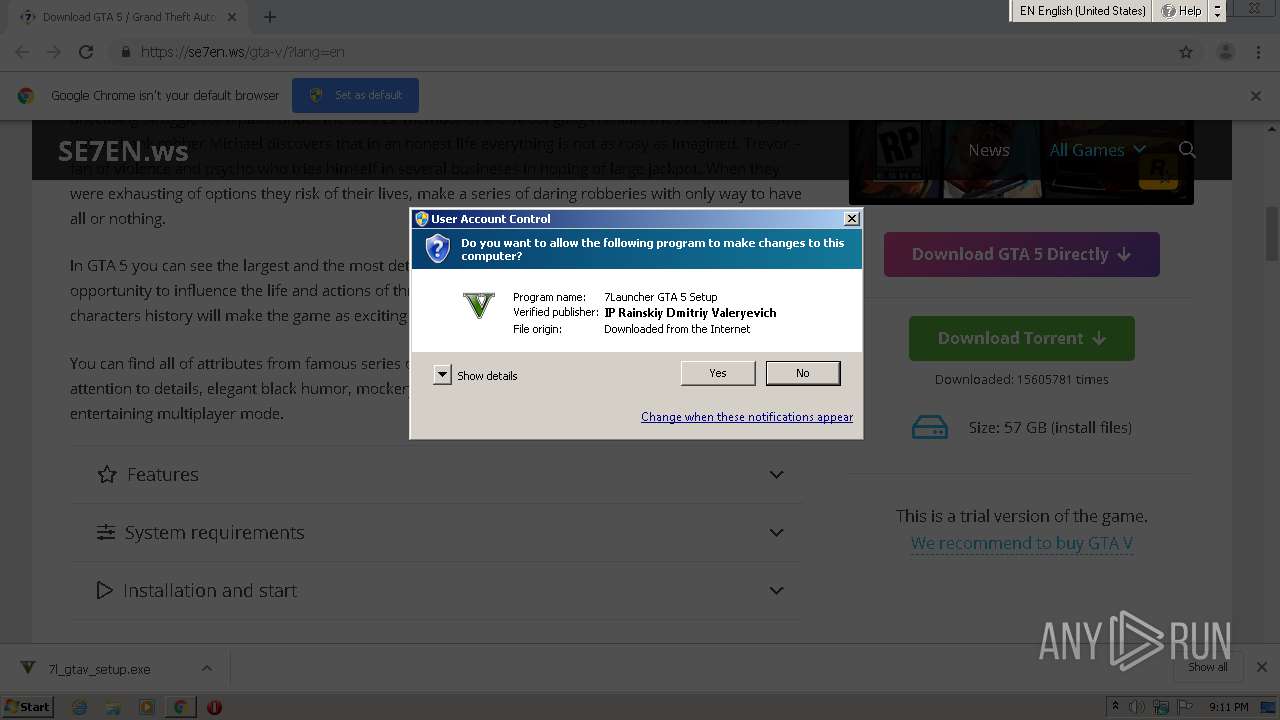
Task: Click the network tray icon
Action: (1163, 707)
